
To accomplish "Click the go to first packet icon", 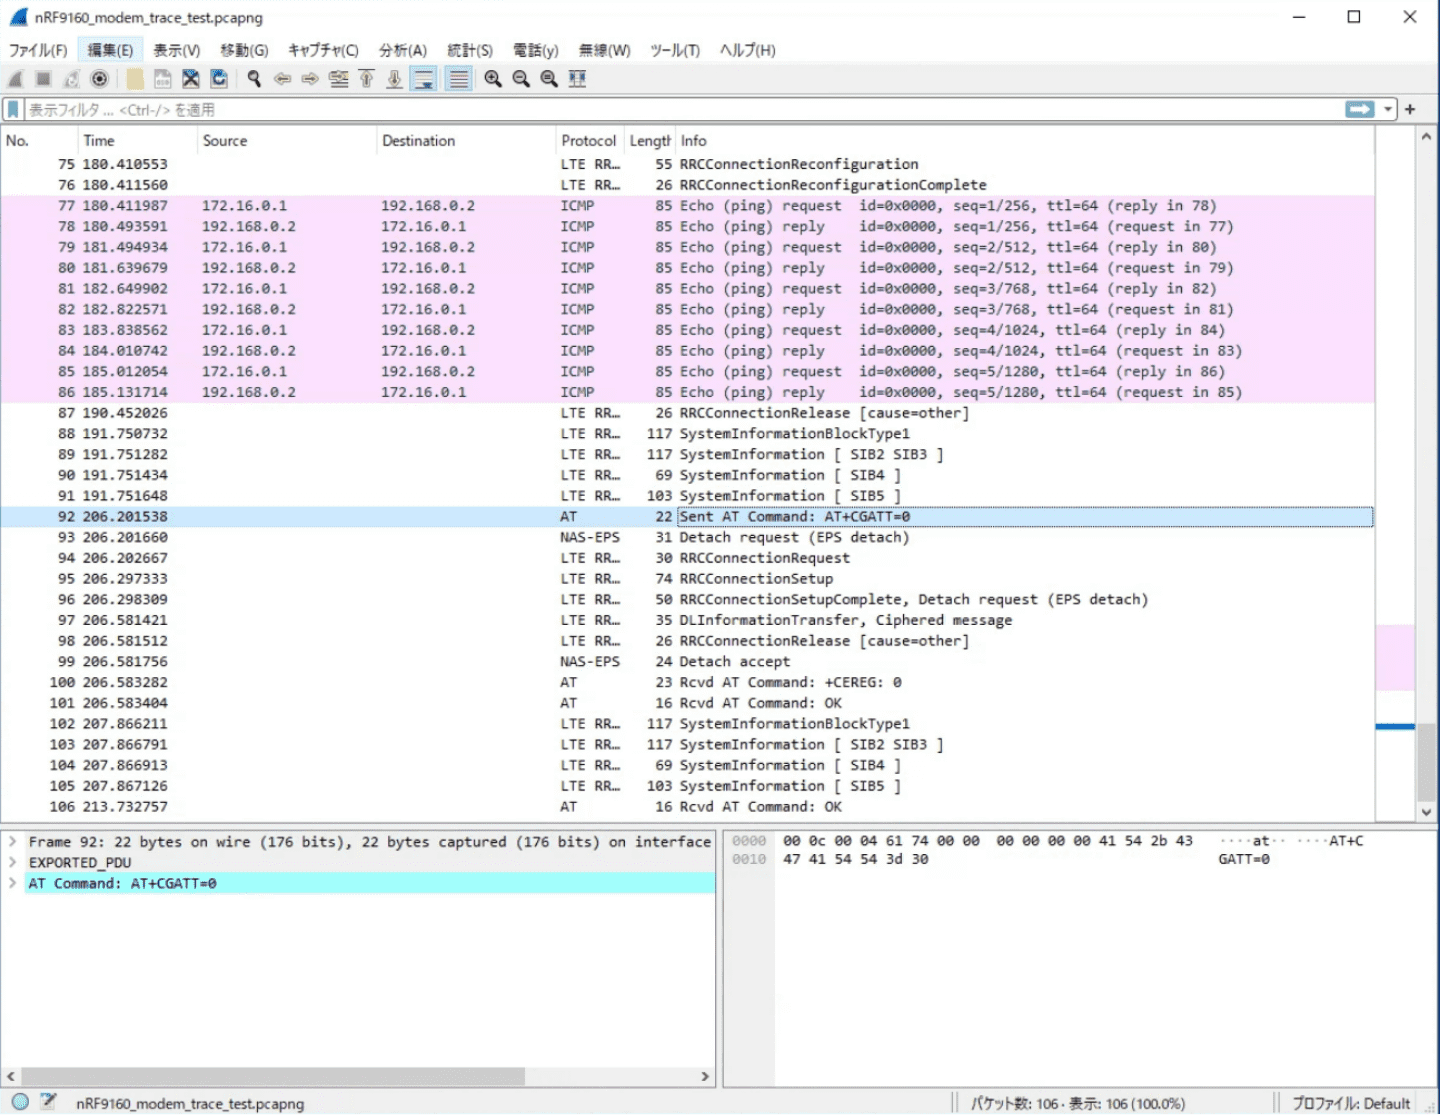I will click(367, 79).
